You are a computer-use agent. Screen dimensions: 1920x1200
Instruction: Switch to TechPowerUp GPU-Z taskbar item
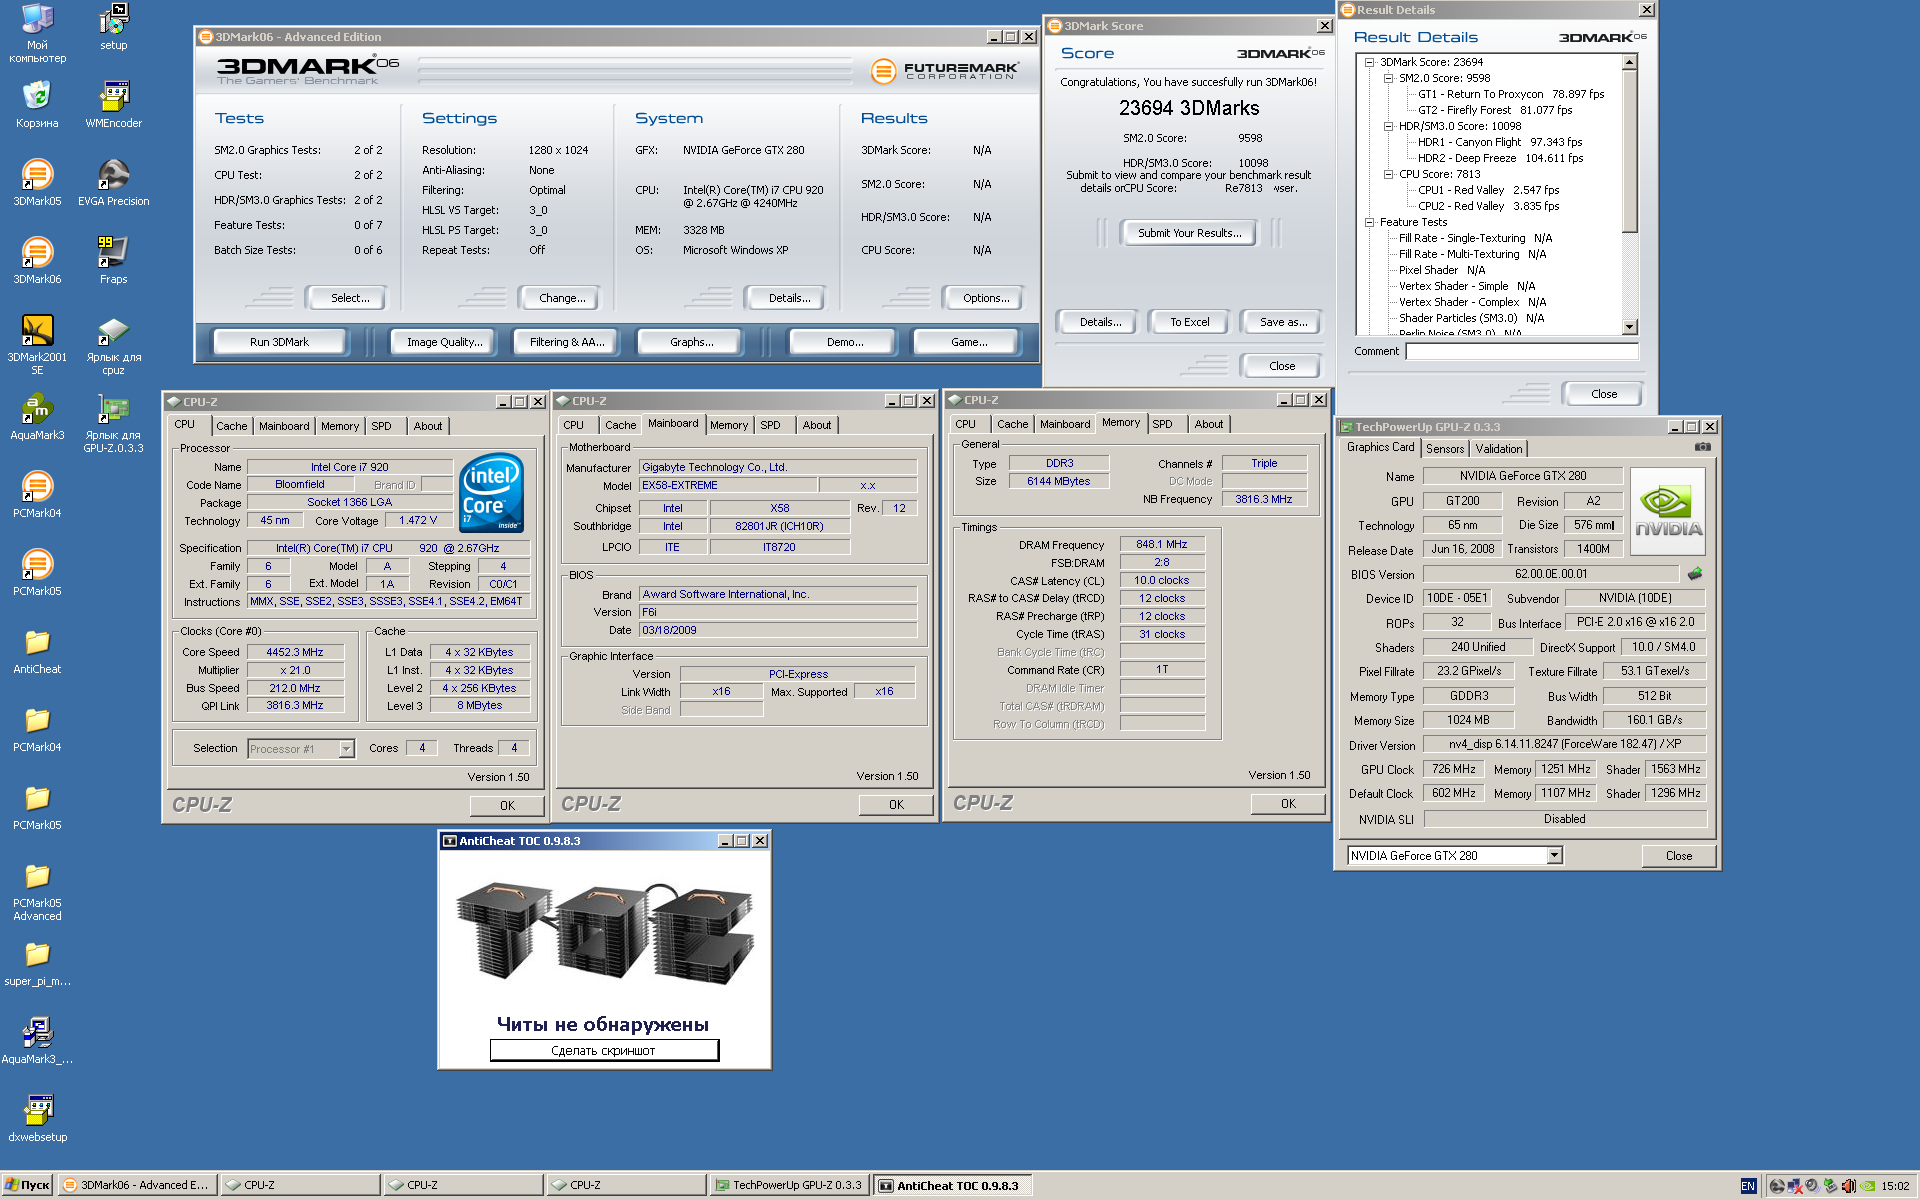click(790, 1186)
